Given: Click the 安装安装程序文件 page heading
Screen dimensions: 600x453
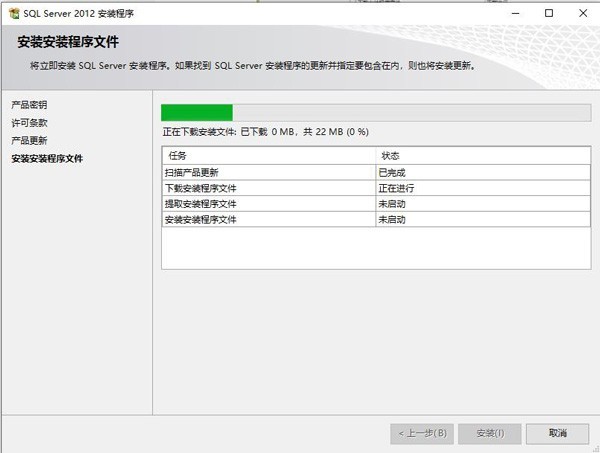Looking at the screenshot, I should pyautogui.click(x=68, y=42).
